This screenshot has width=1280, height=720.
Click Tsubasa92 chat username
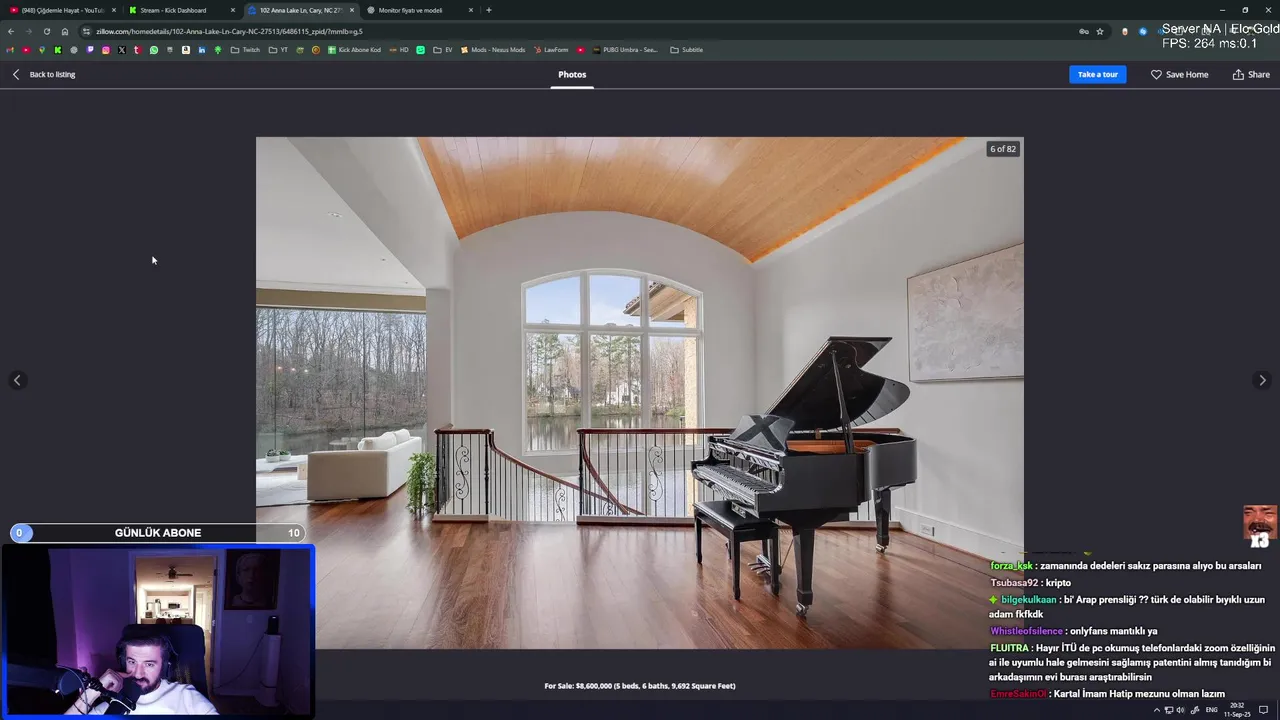coord(1015,583)
